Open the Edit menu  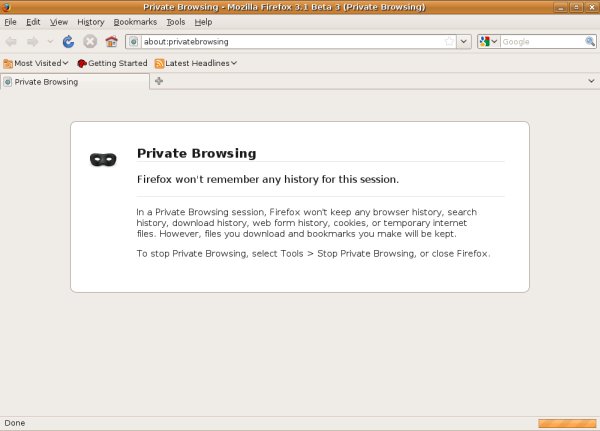33,22
